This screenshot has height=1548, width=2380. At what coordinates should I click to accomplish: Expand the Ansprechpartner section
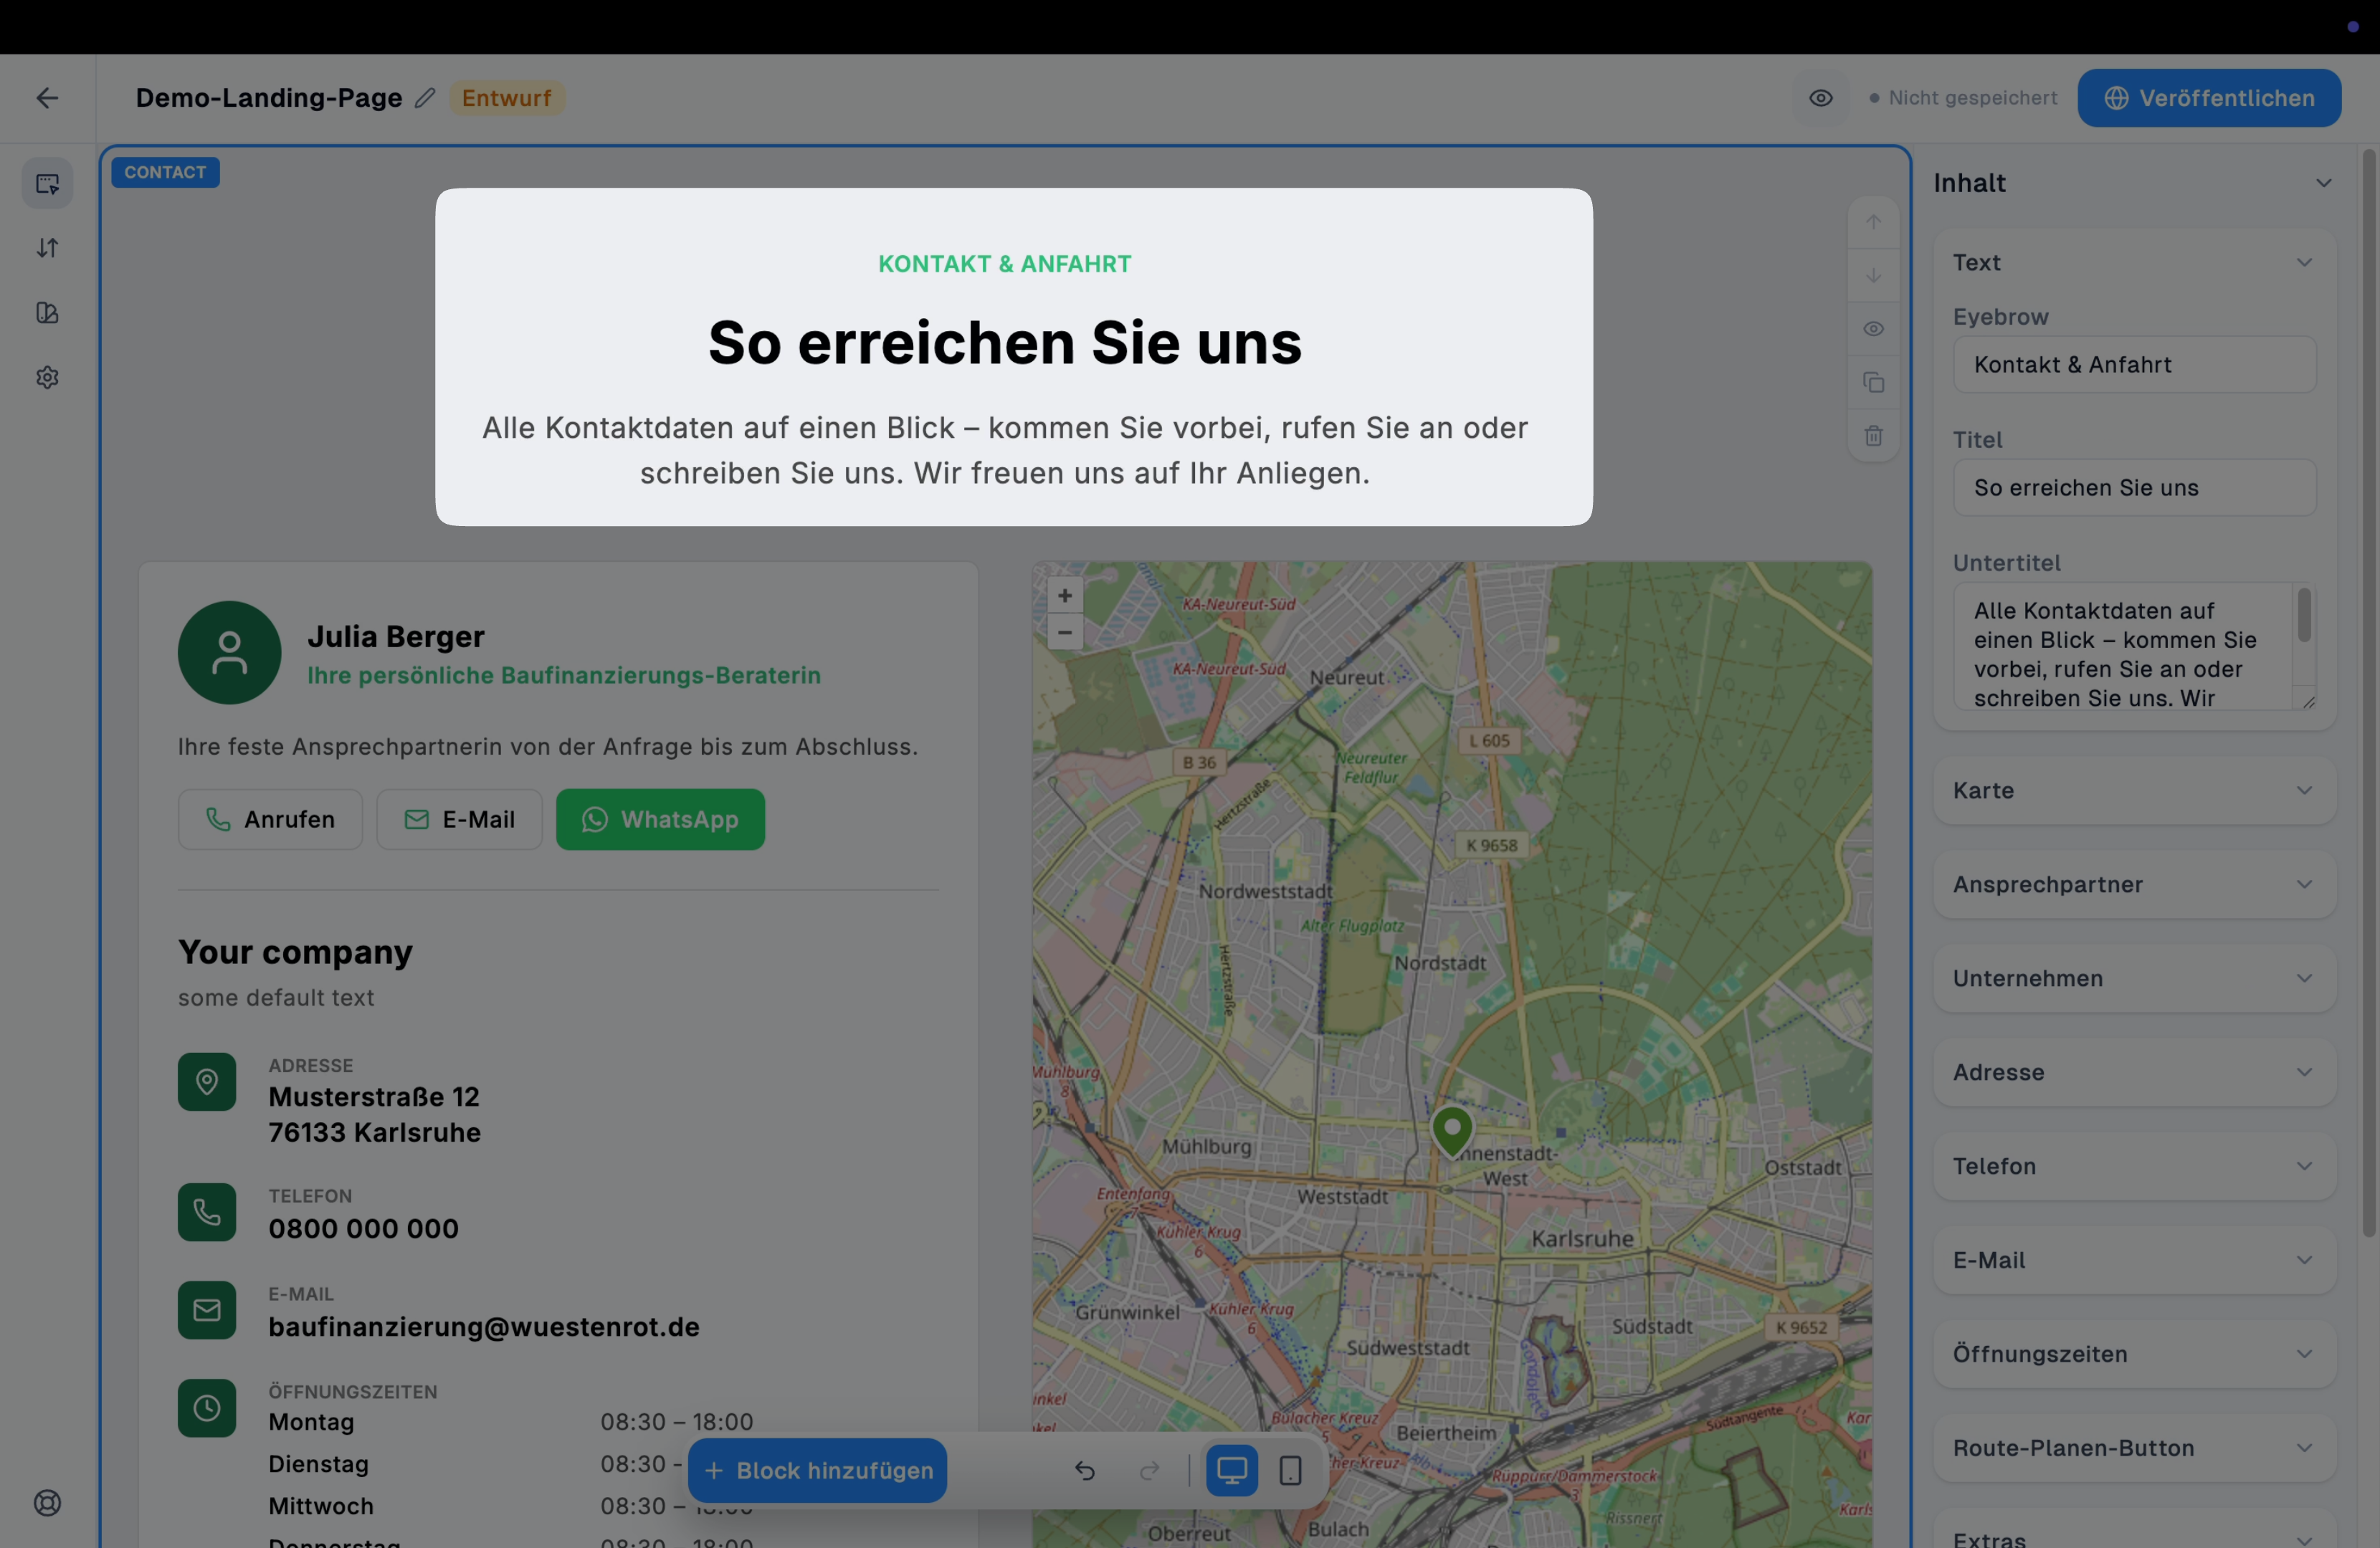point(2134,884)
